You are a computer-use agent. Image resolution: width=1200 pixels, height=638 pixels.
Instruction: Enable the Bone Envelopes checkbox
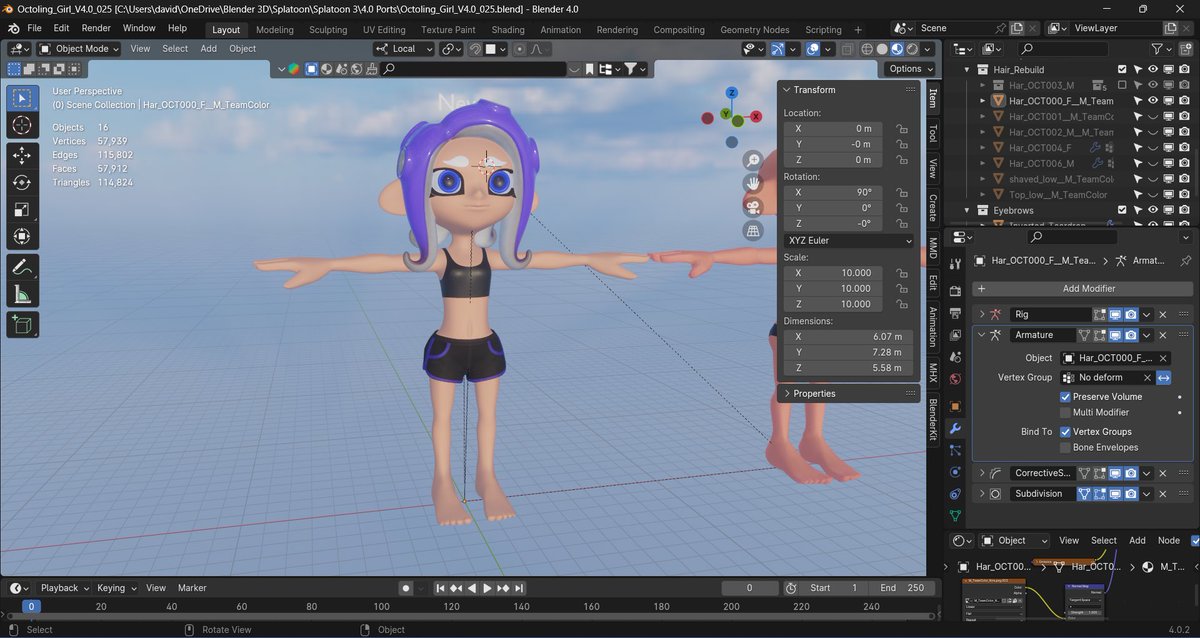tap(1066, 447)
